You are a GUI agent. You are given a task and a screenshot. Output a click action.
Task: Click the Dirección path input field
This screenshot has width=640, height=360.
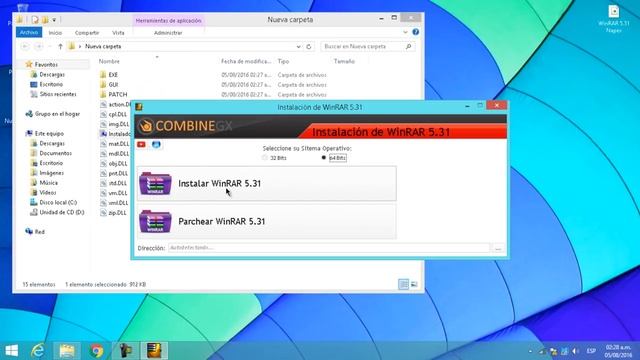point(329,248)
